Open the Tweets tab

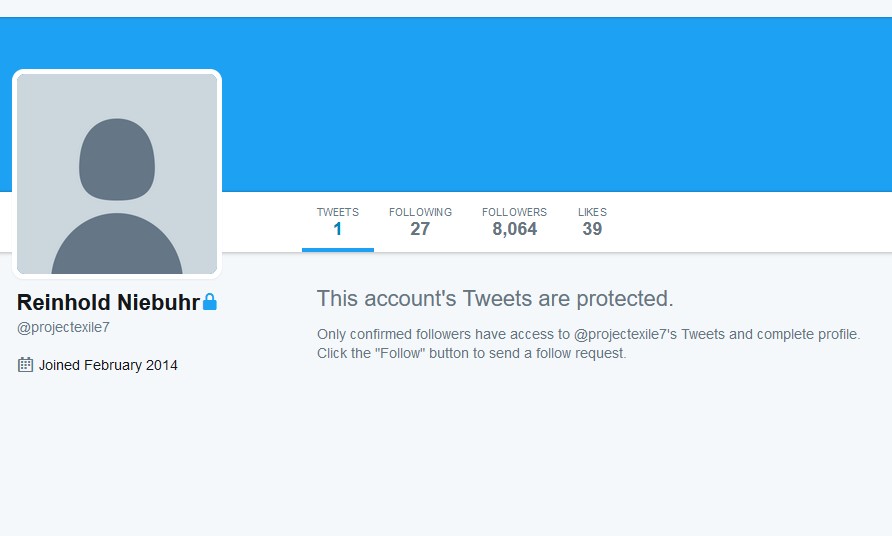pyautogui.click(x=338, y=222)
